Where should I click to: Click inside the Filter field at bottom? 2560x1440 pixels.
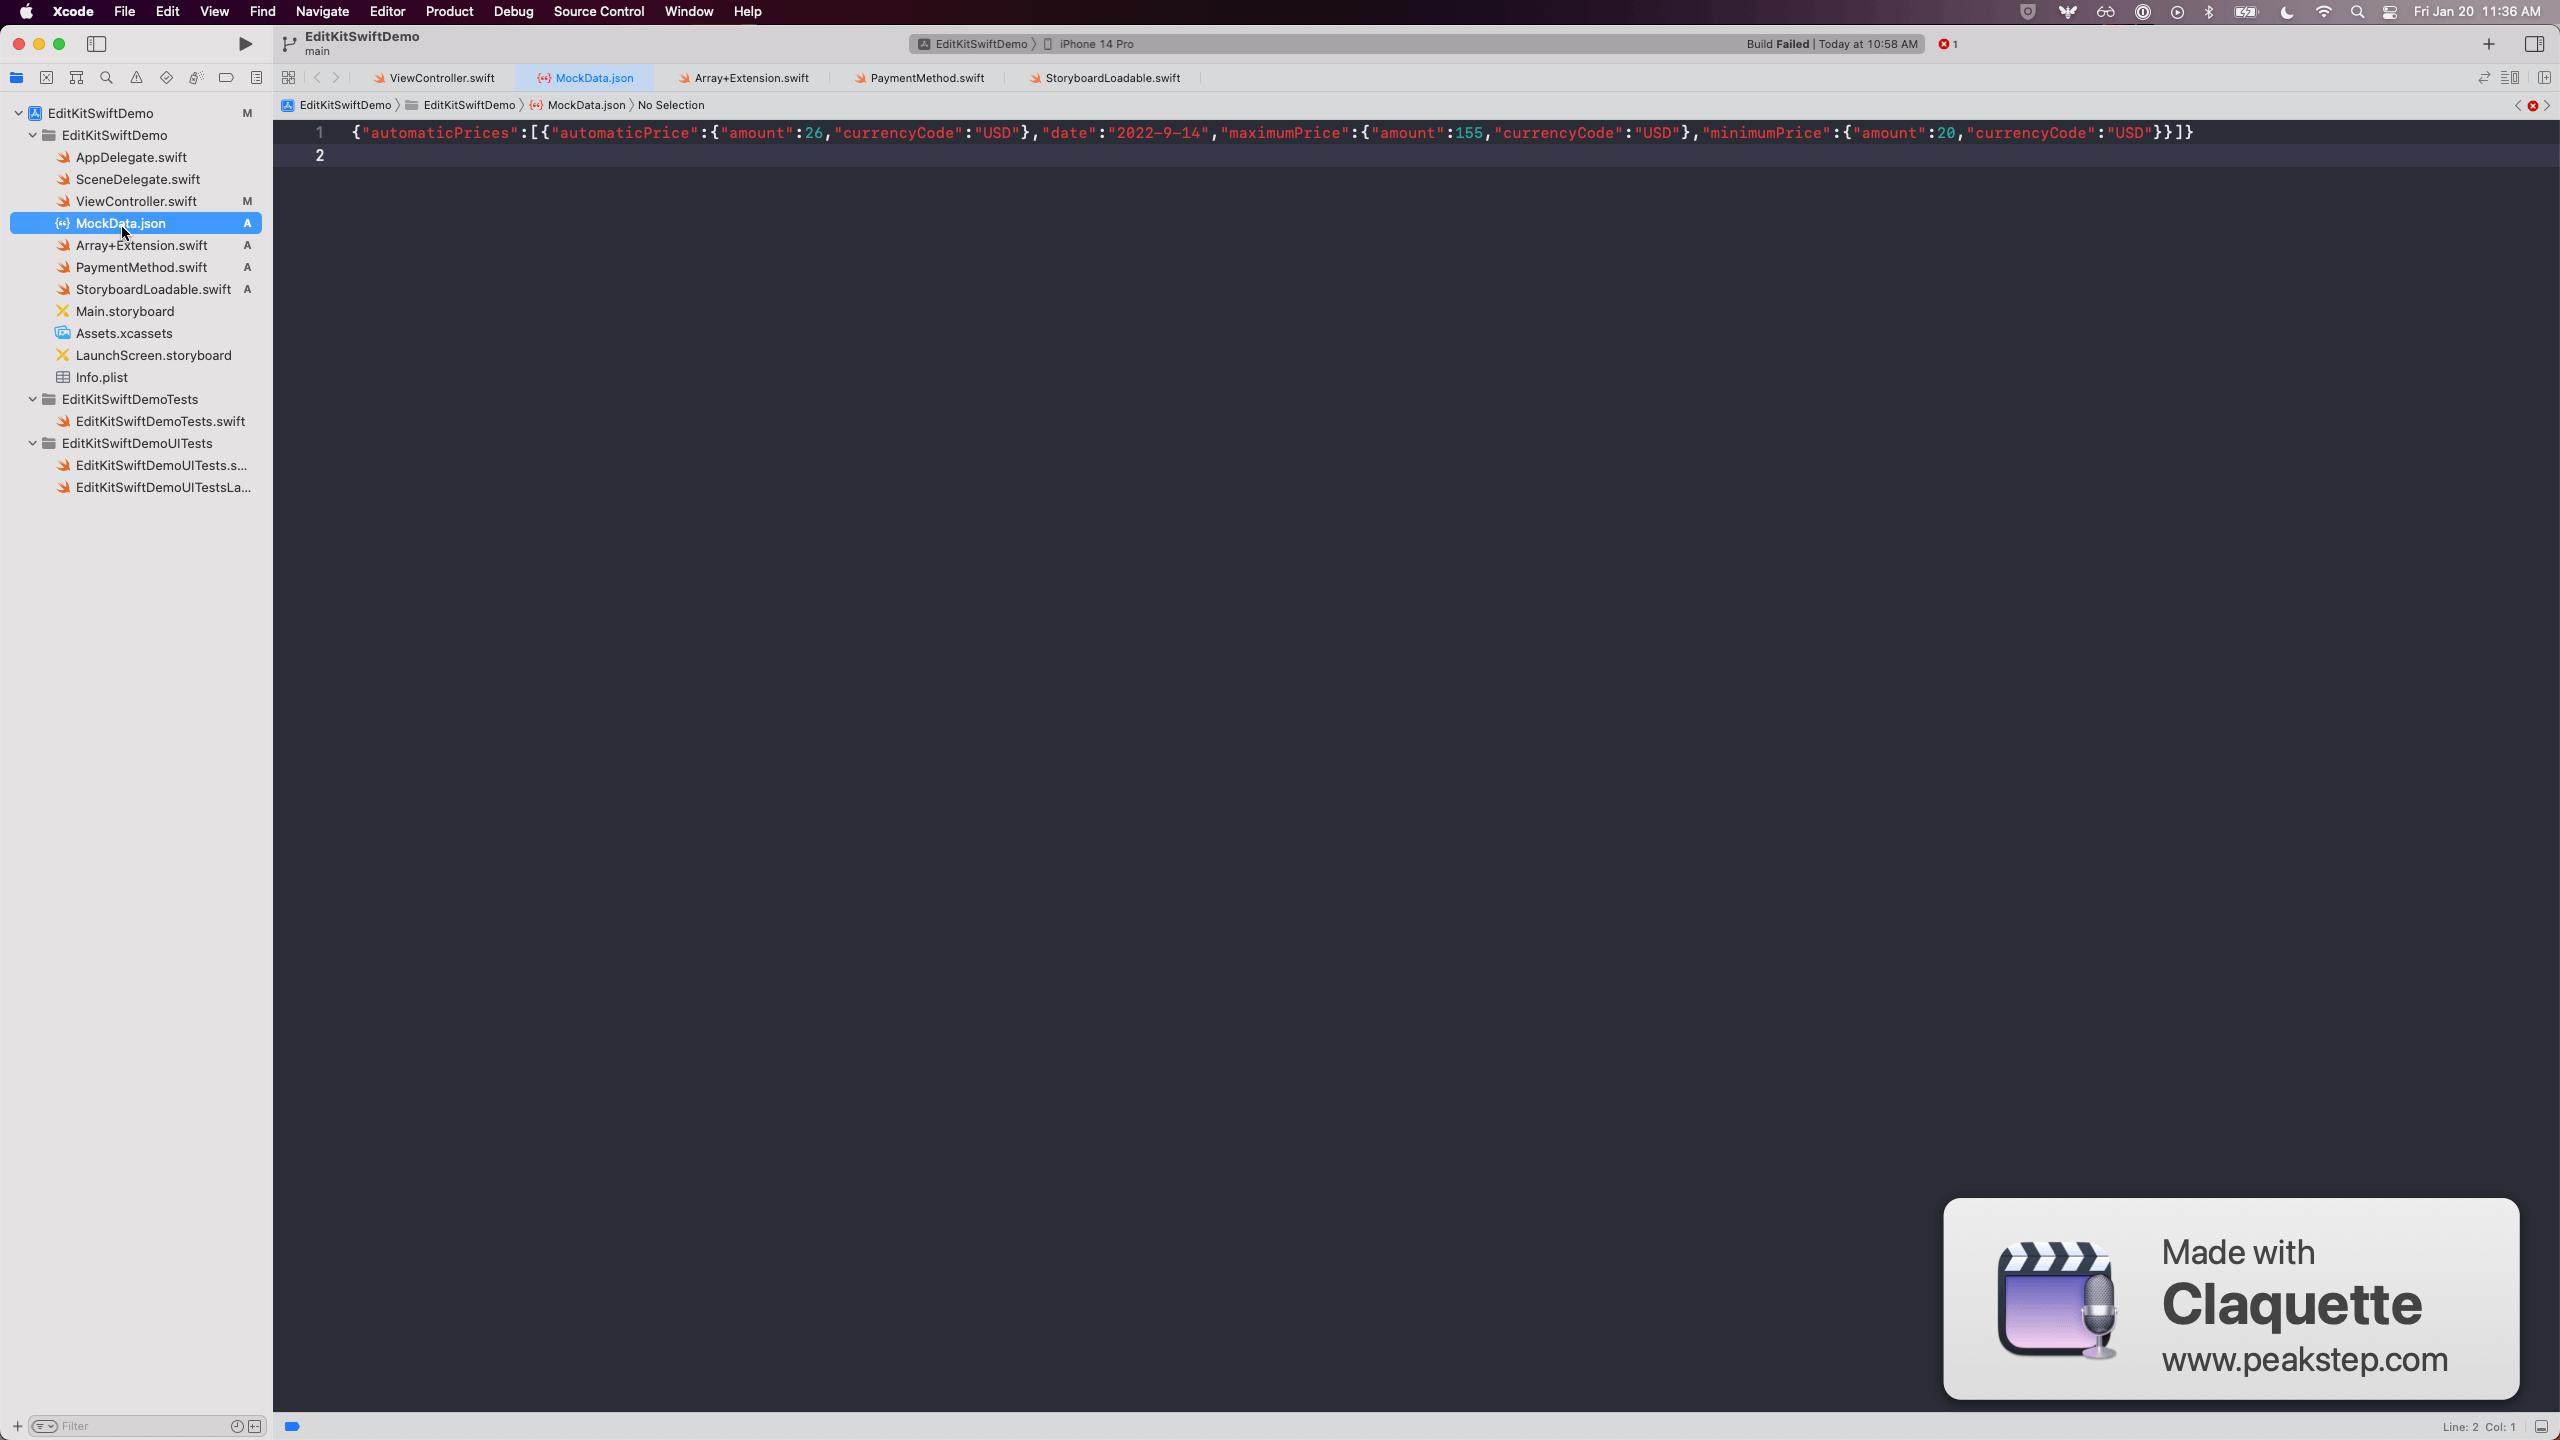pyautogui.click(x=130, y=1426)
